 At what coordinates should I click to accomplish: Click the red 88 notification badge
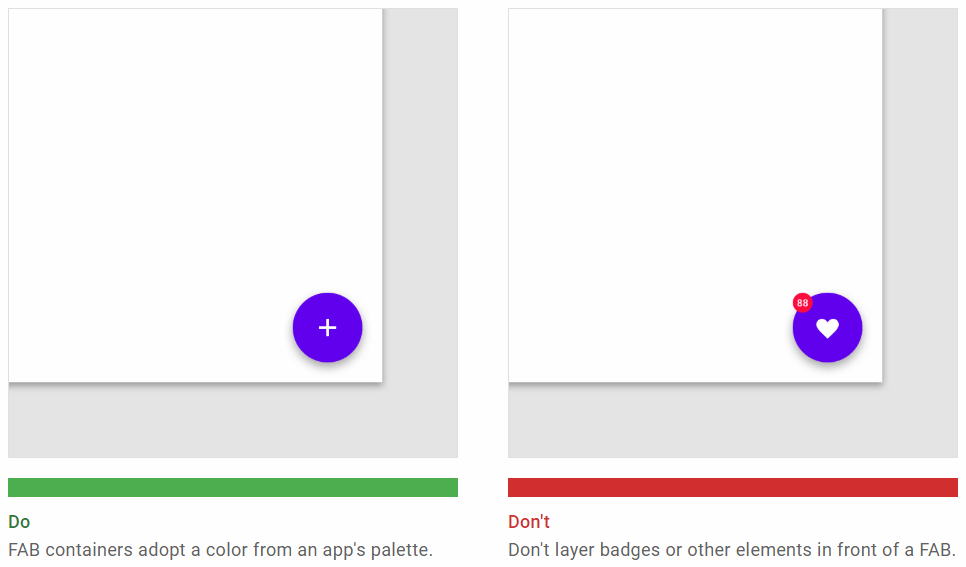point(802,303)
